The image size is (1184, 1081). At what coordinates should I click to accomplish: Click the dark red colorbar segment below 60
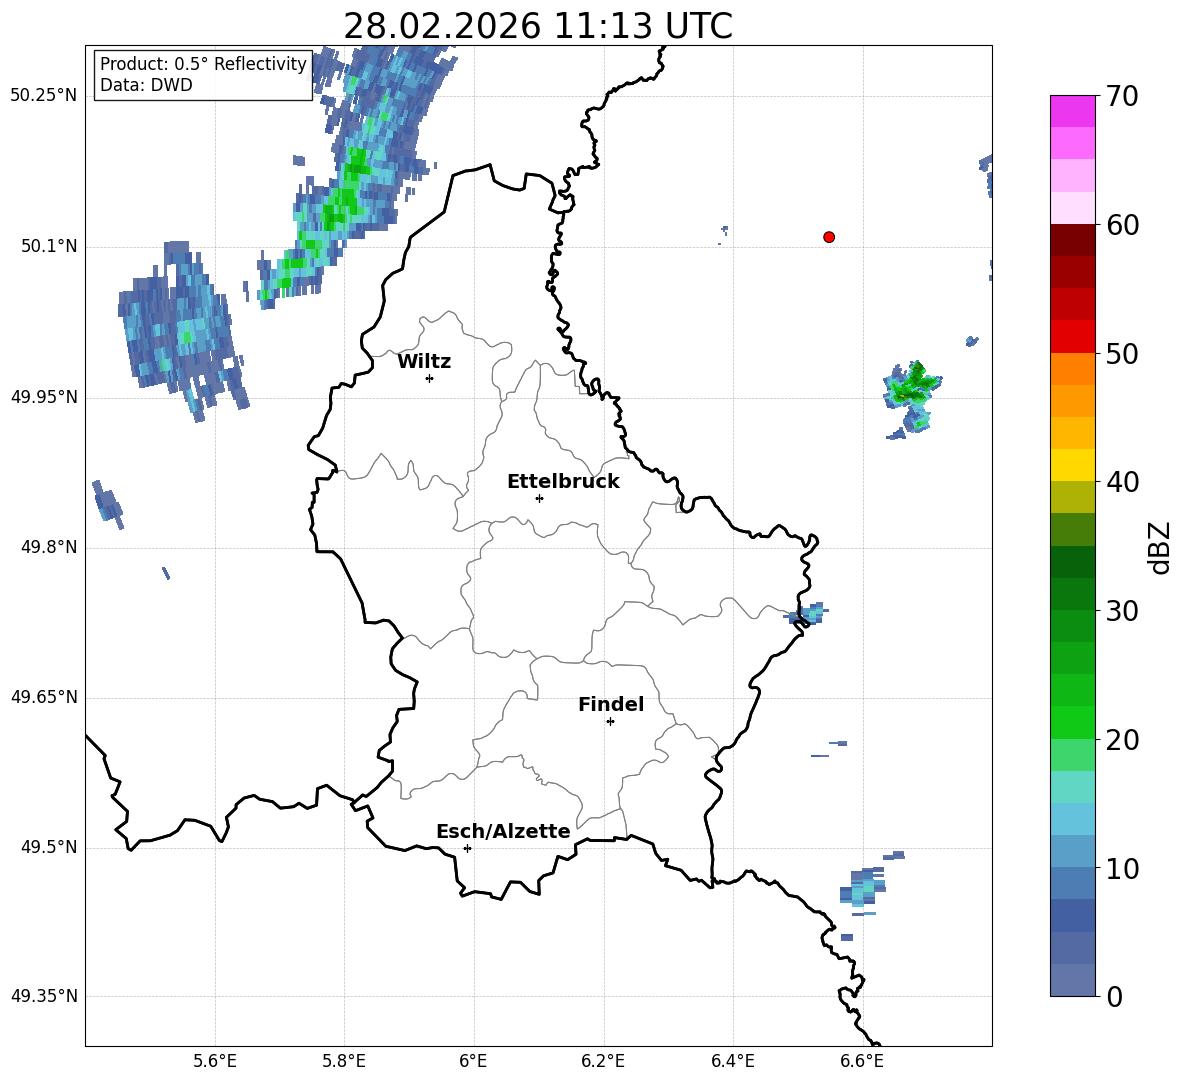coord(1072,241)
